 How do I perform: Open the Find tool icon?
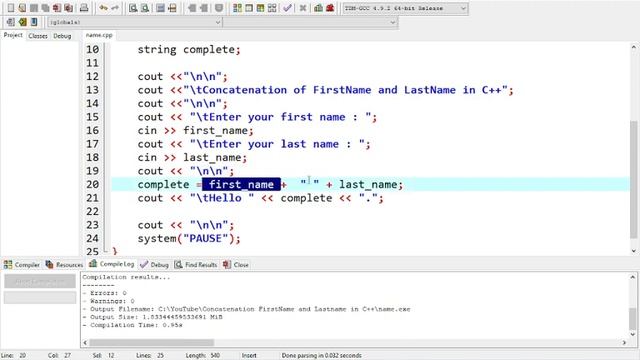coord(133,8)
